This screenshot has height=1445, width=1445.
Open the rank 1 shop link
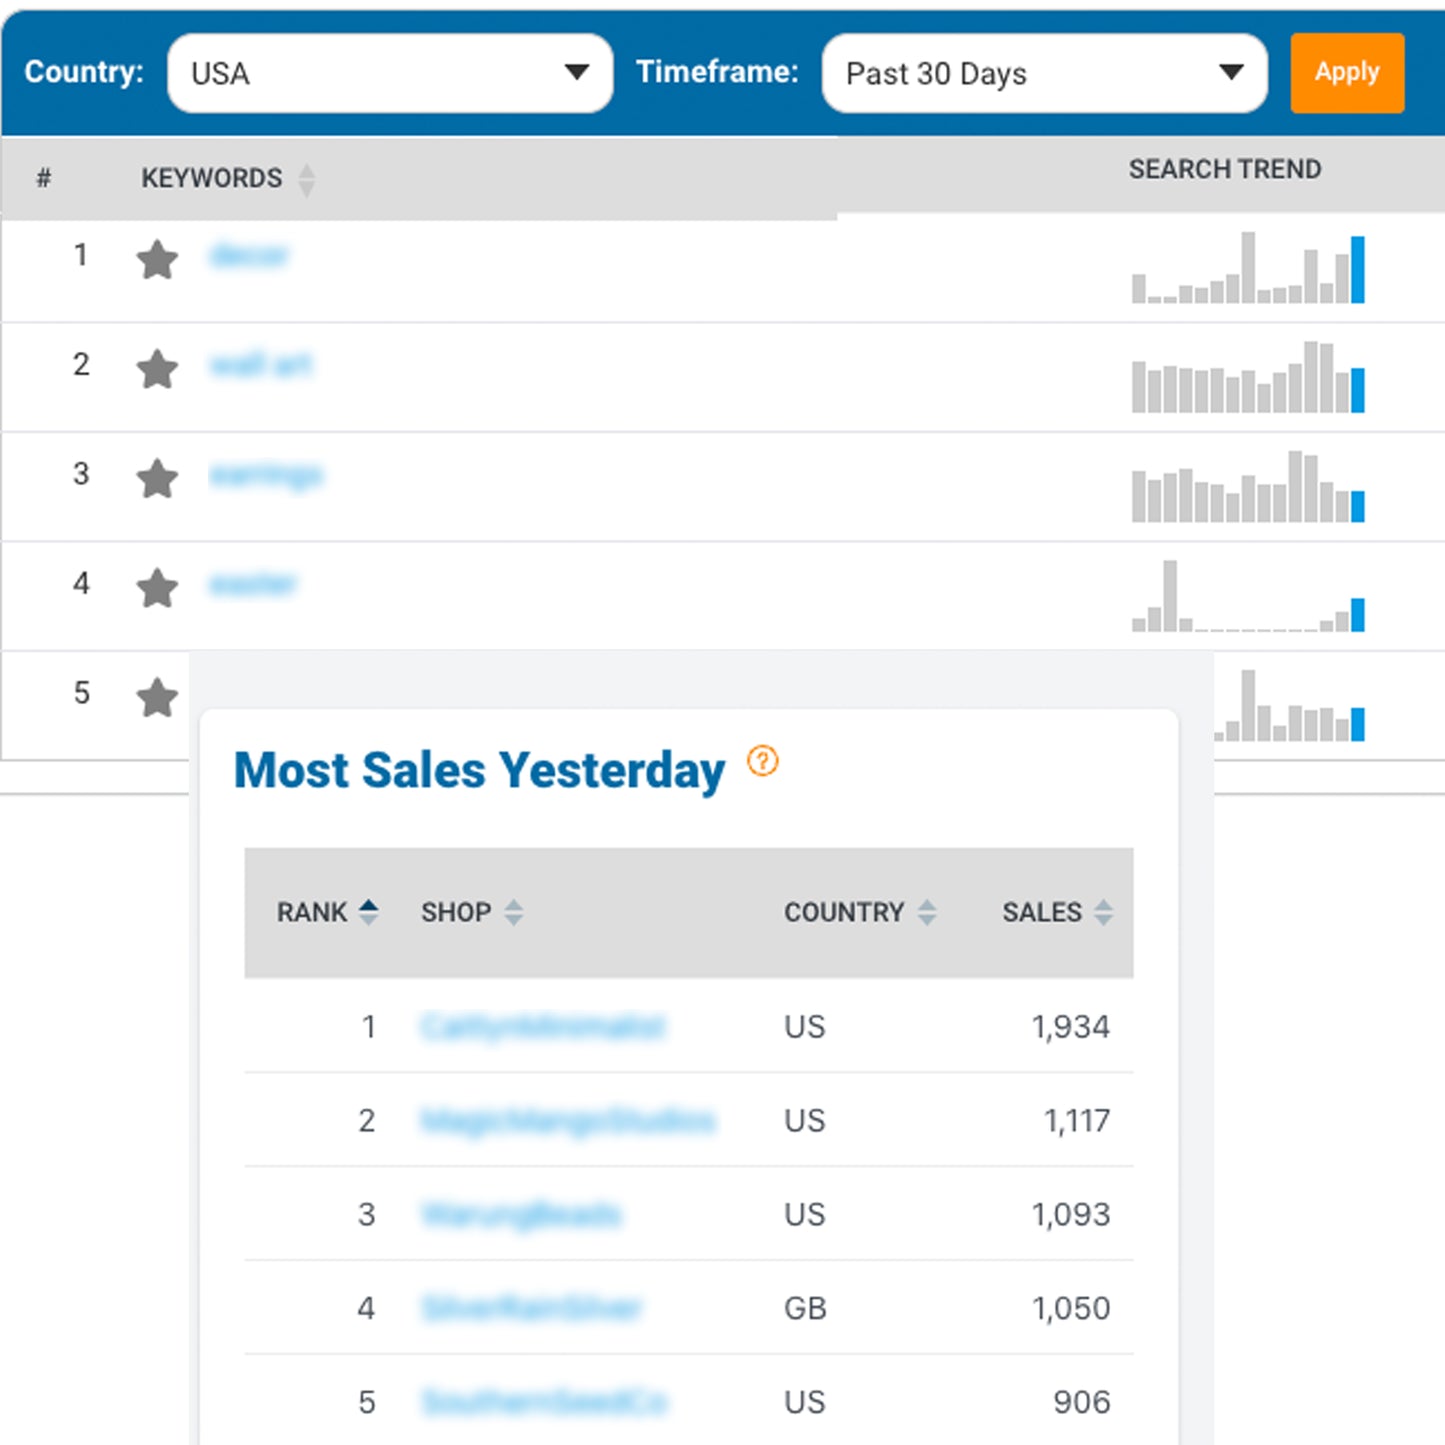click(542, 1027)
